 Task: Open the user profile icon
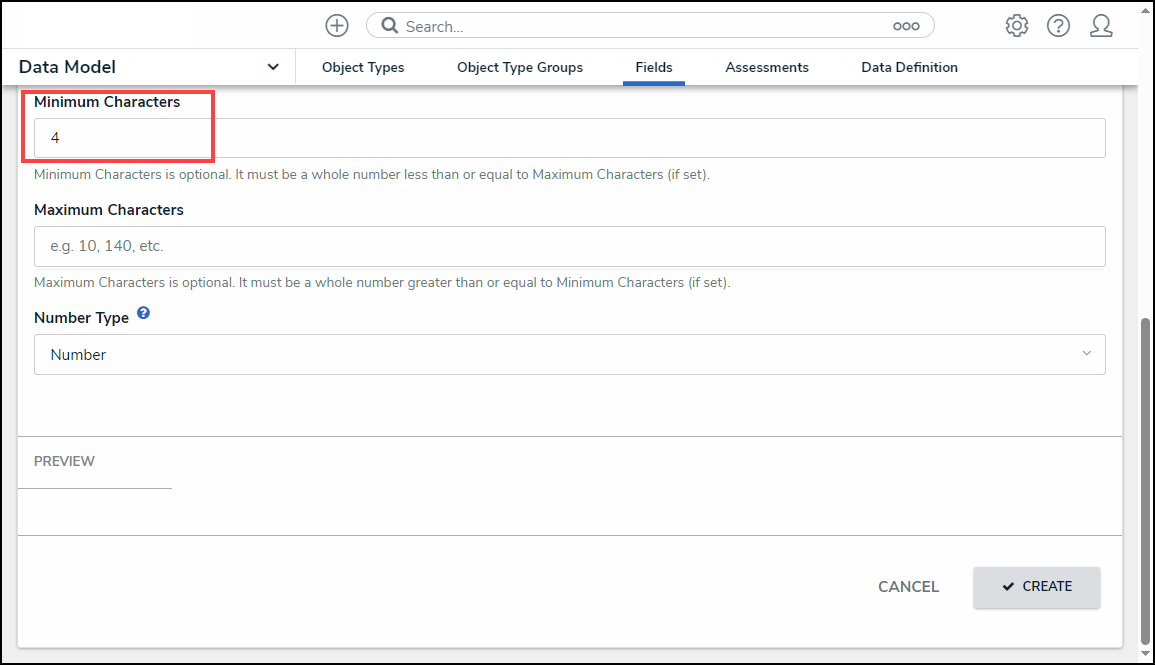point(1101,26)
